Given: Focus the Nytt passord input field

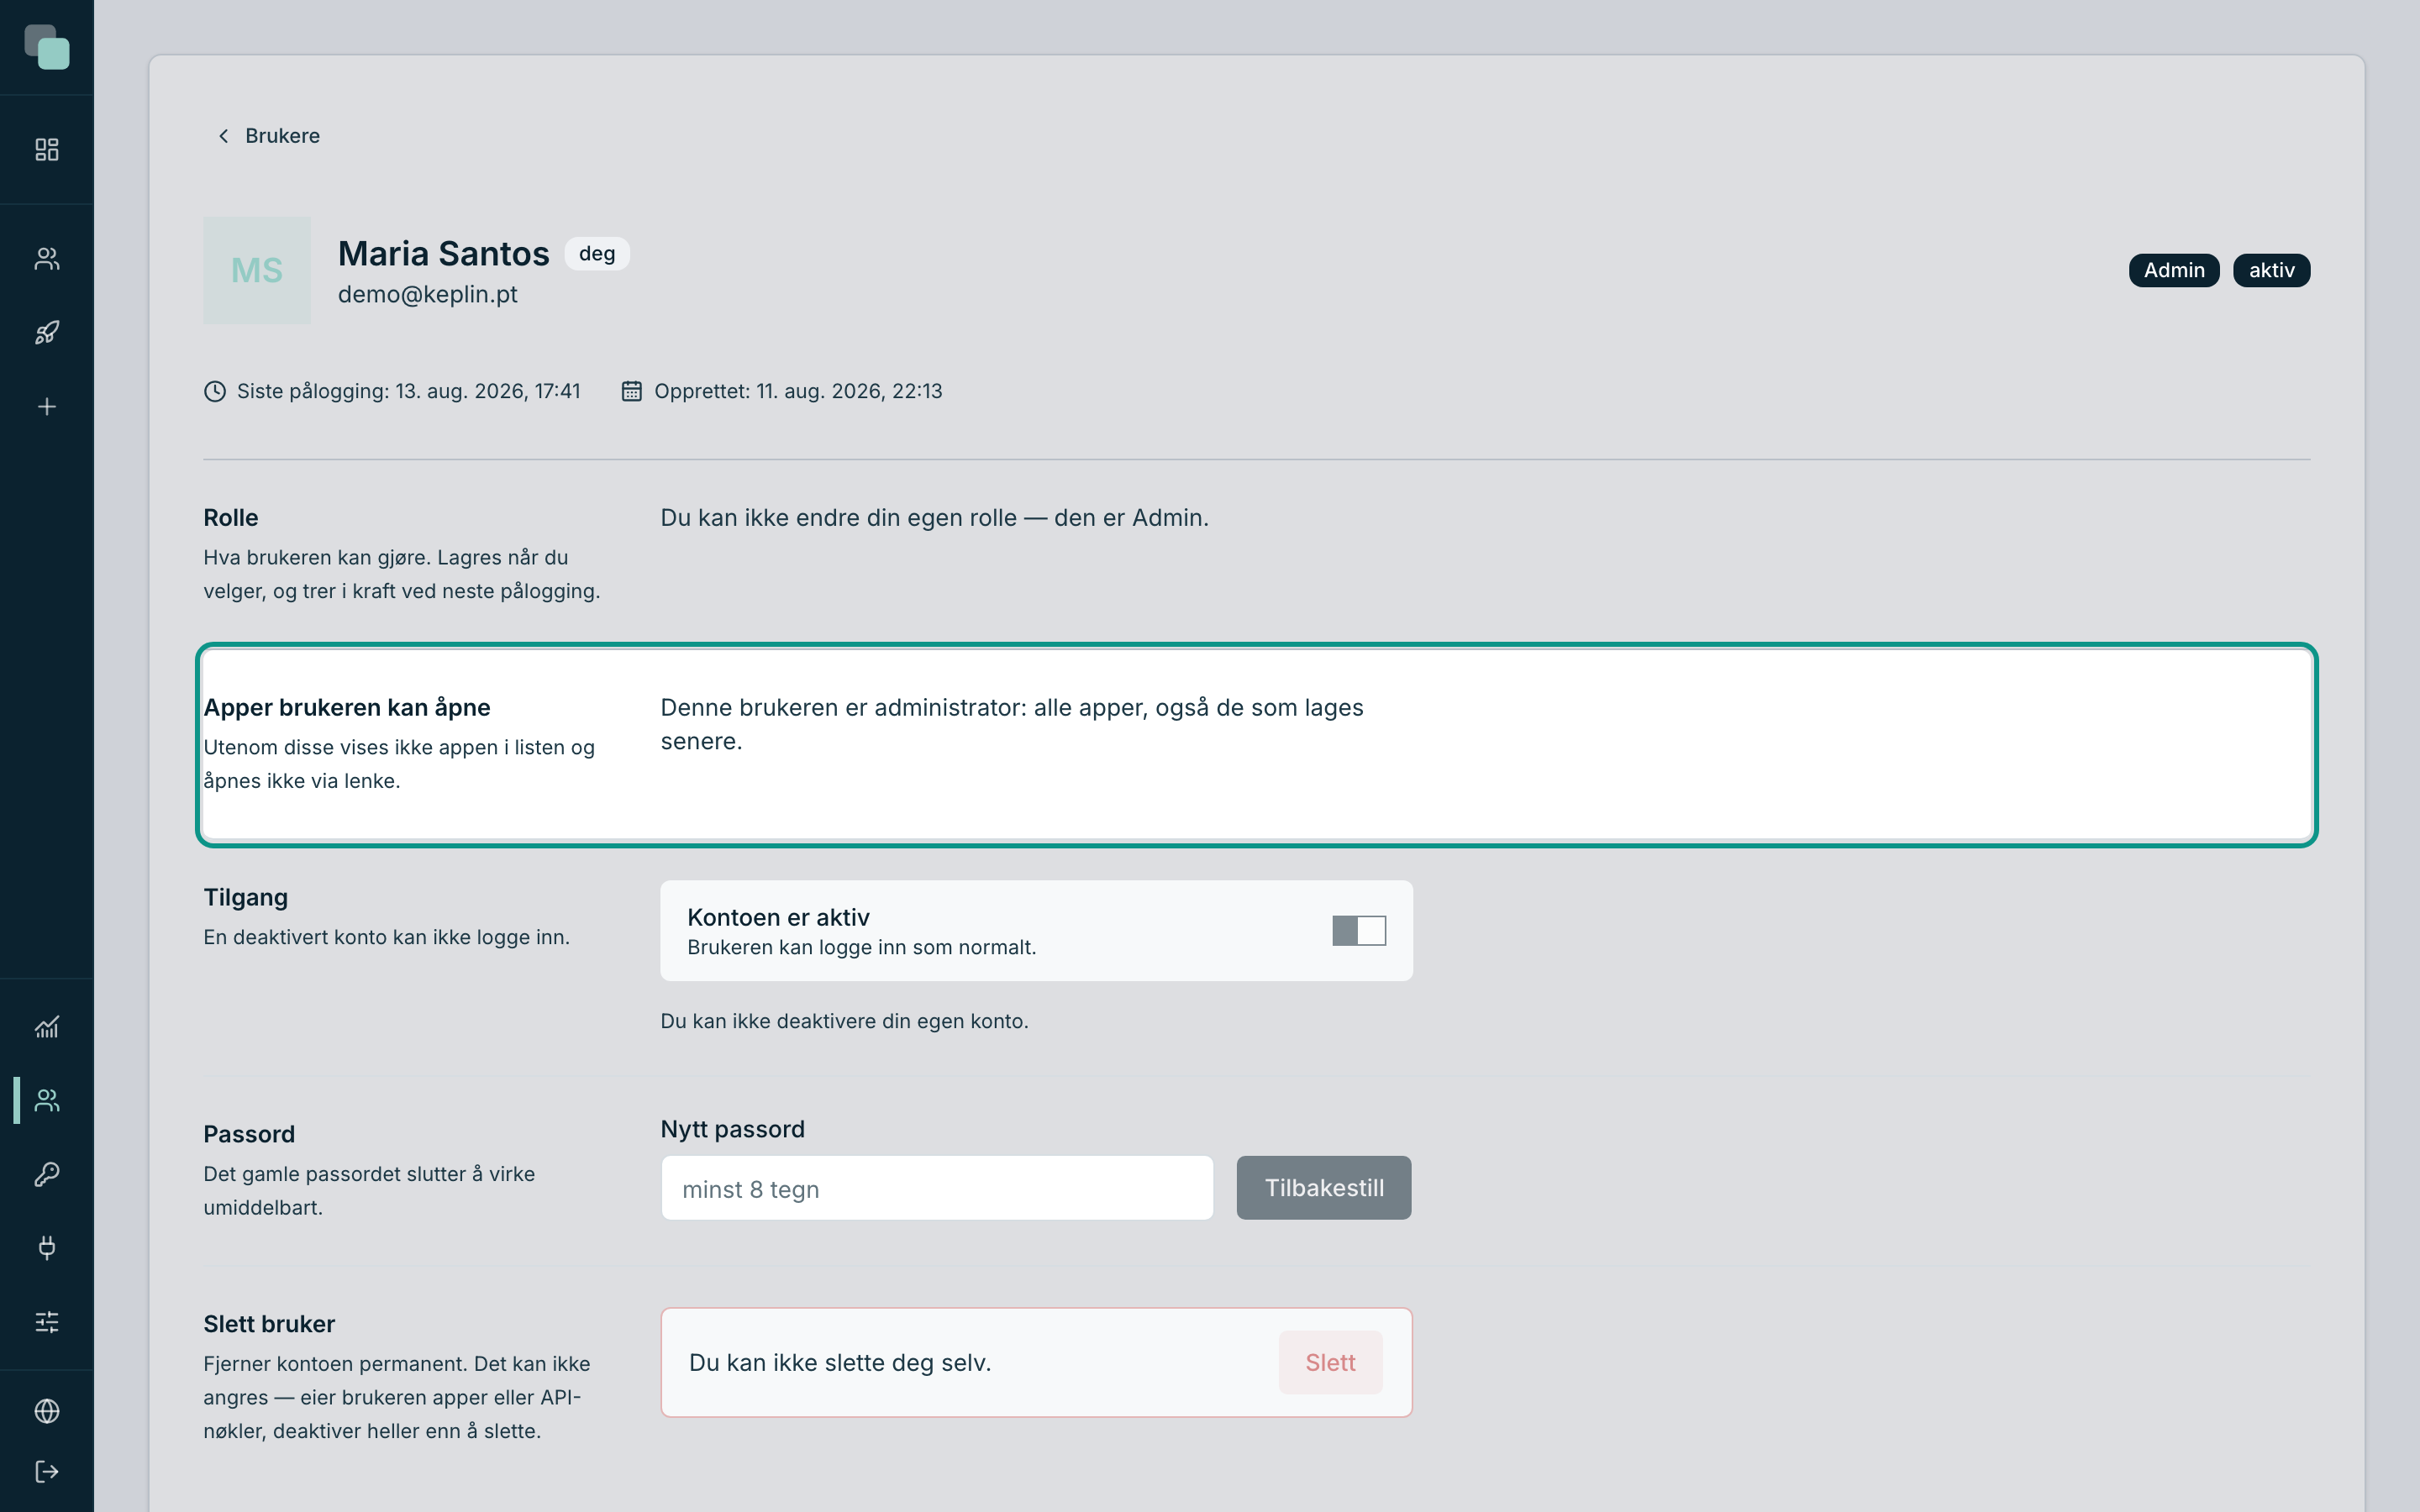Looking at the screenshot, I should pyautogui.click(x=937, y=1188).
